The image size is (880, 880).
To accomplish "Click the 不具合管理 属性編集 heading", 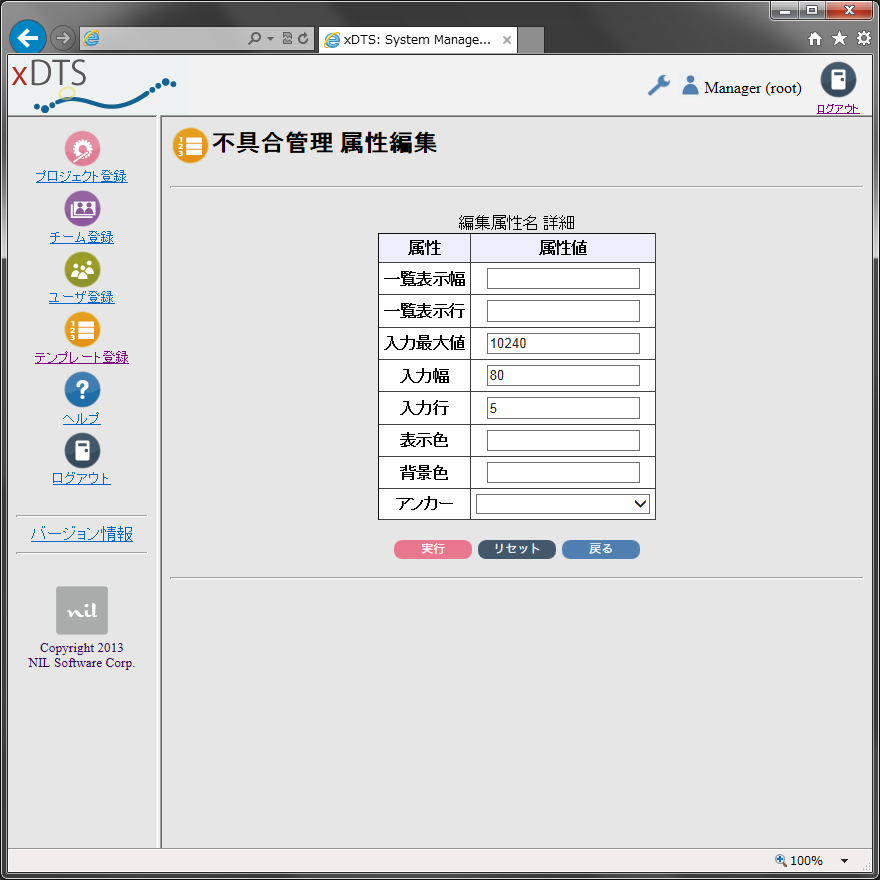I will (324, 143).
